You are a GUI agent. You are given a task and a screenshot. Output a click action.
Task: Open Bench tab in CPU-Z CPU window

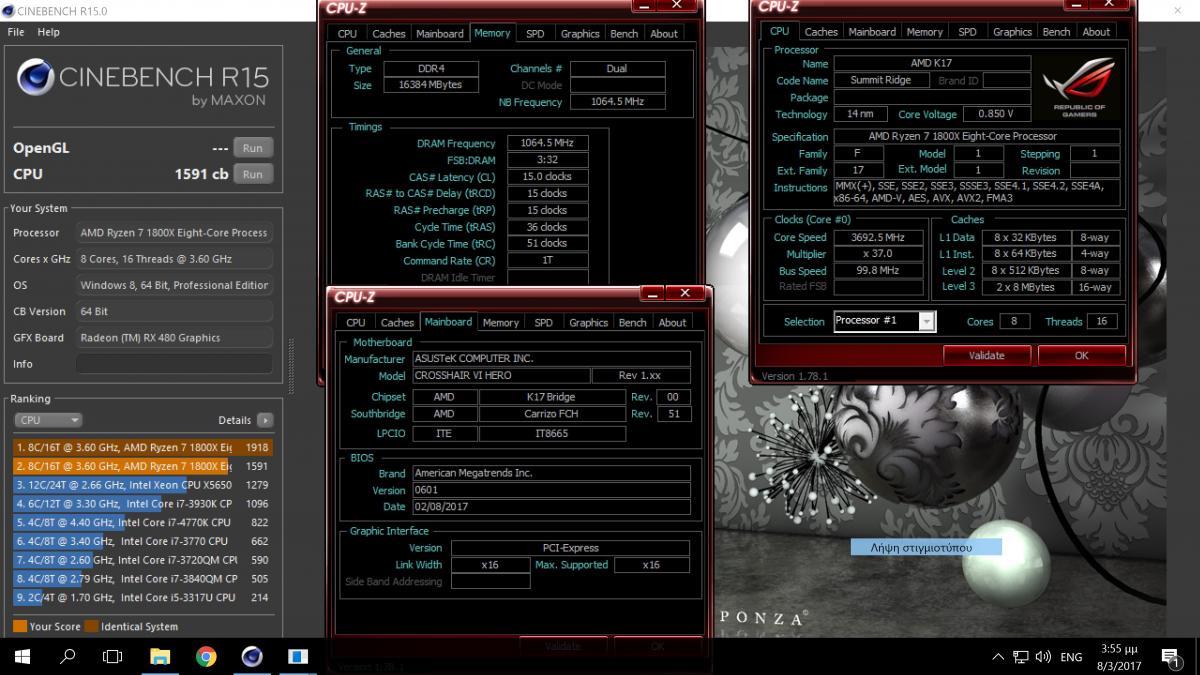(1056, 32)
